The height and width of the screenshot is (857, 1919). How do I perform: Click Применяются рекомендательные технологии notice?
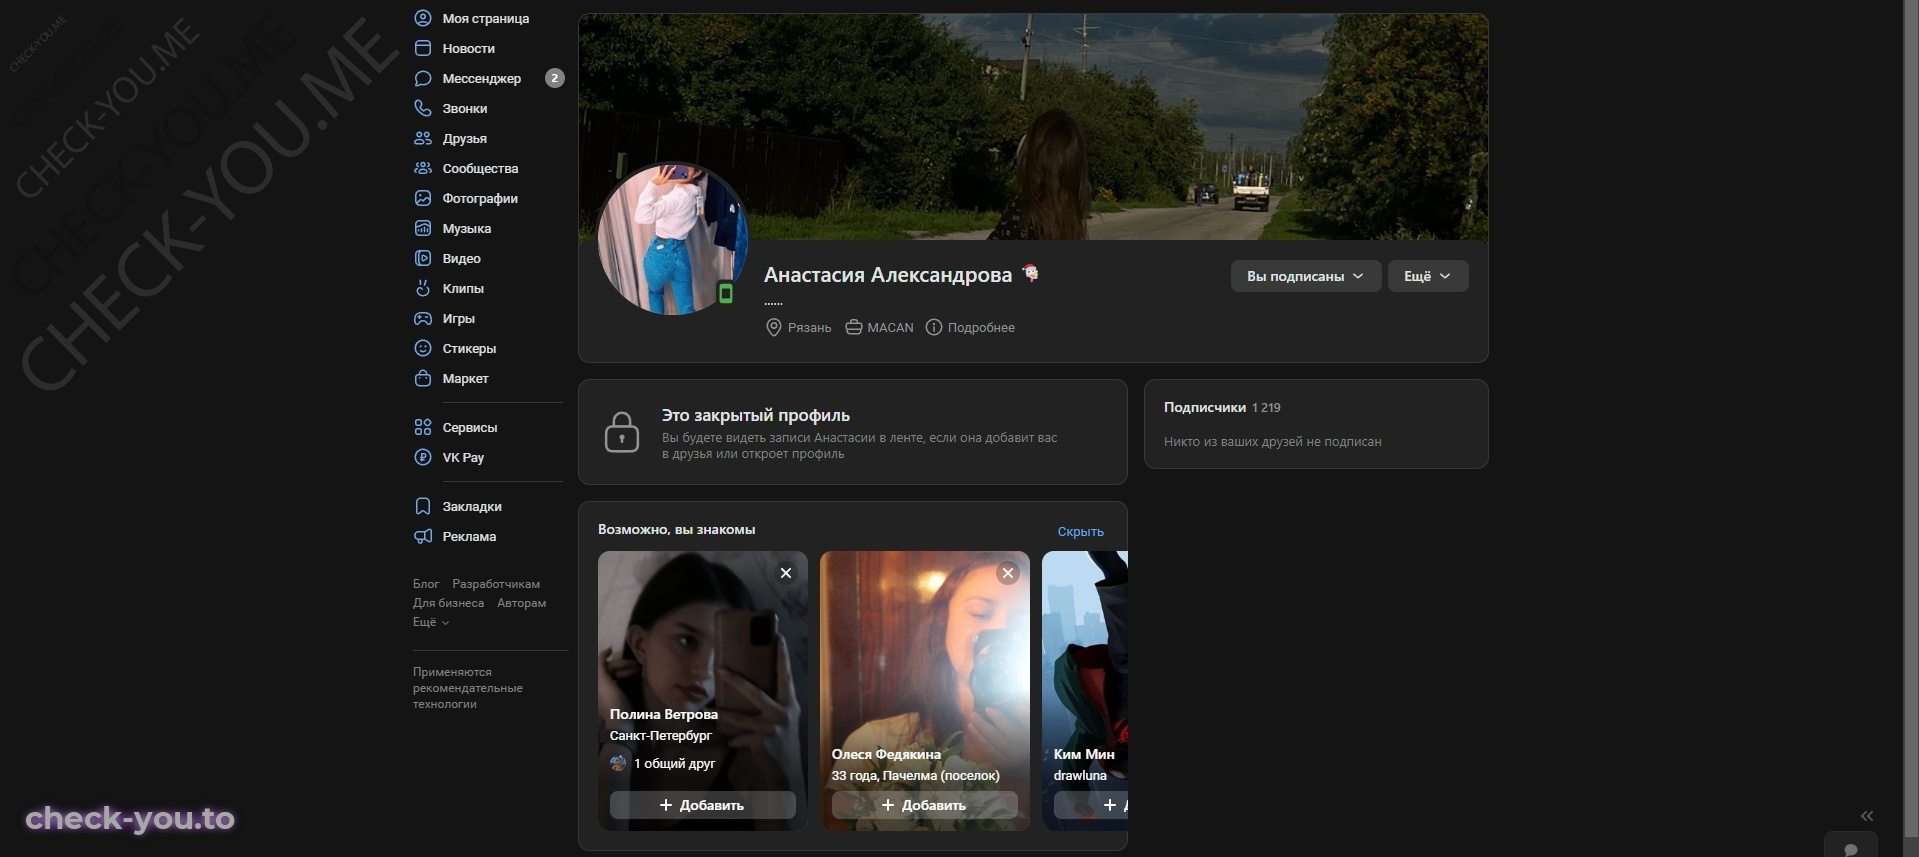click(x=467, y=688)
